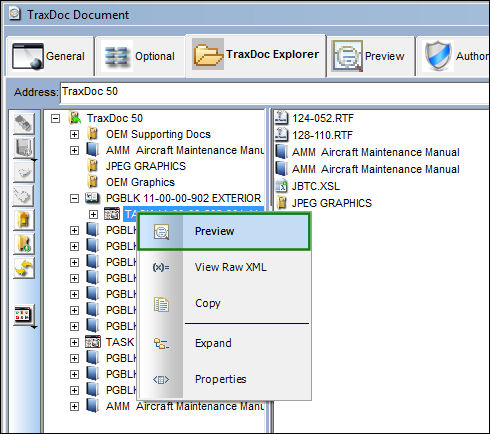This screenshot has width=490, height=434.
Task: Select bottom AMM Aircraft Maintenance Manual tree row
Action: (184, 406)
